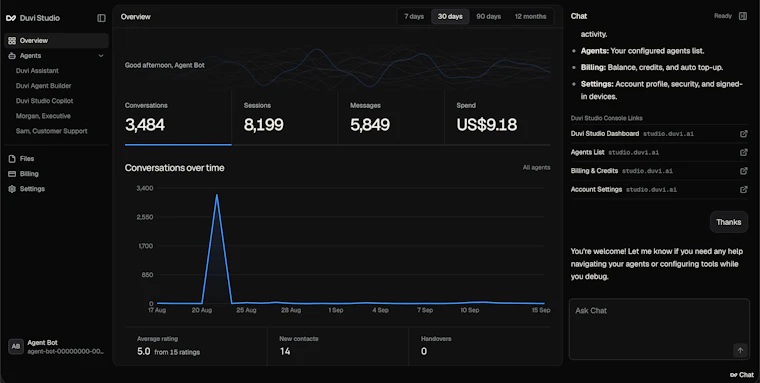Click the Agent Bot account name
The image size is (760, 383).
42,343
